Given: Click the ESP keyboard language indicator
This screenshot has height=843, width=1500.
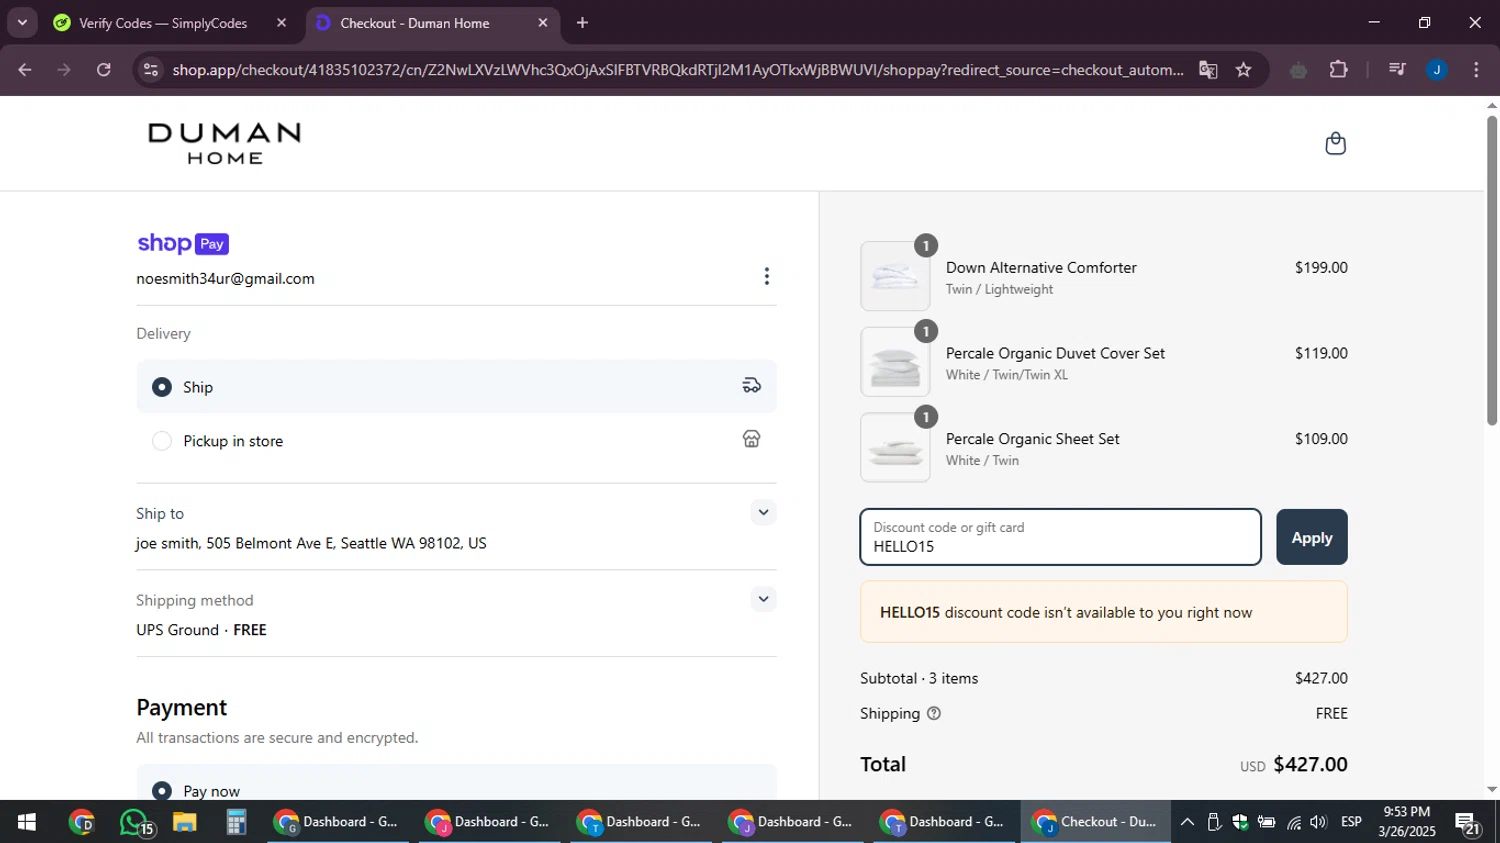Looking at the screenshot, I should pyautogui.click(x=1351, y=822).
